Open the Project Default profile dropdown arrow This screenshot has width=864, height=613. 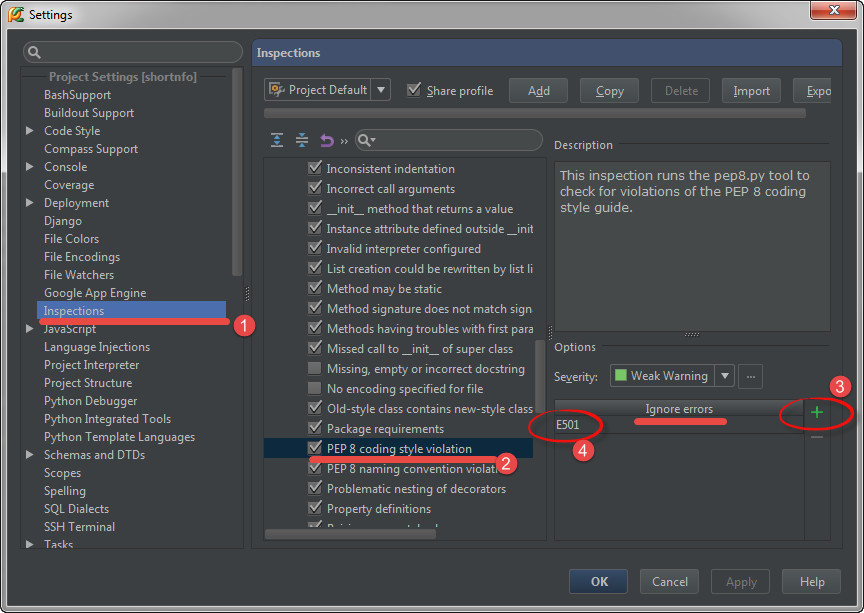pos(381,90)
